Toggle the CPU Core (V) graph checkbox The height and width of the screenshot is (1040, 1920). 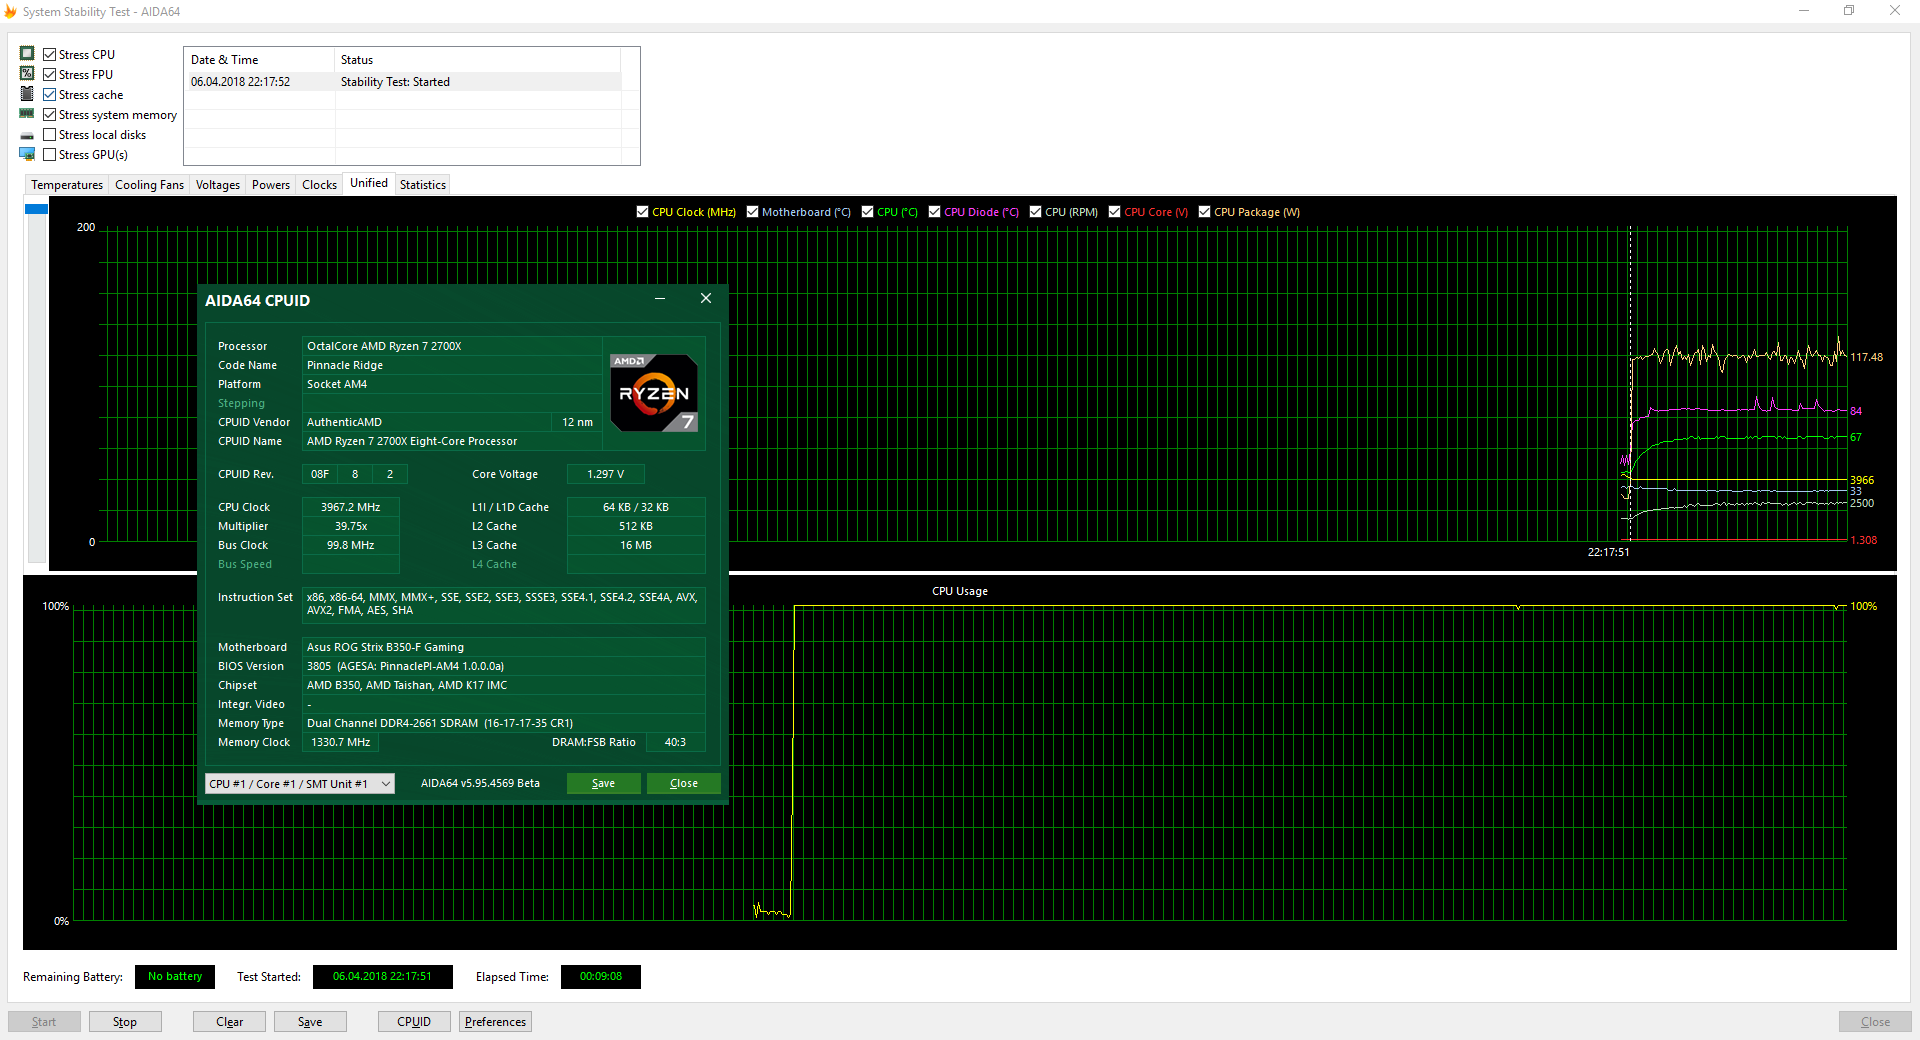[x=1114, y=212]
